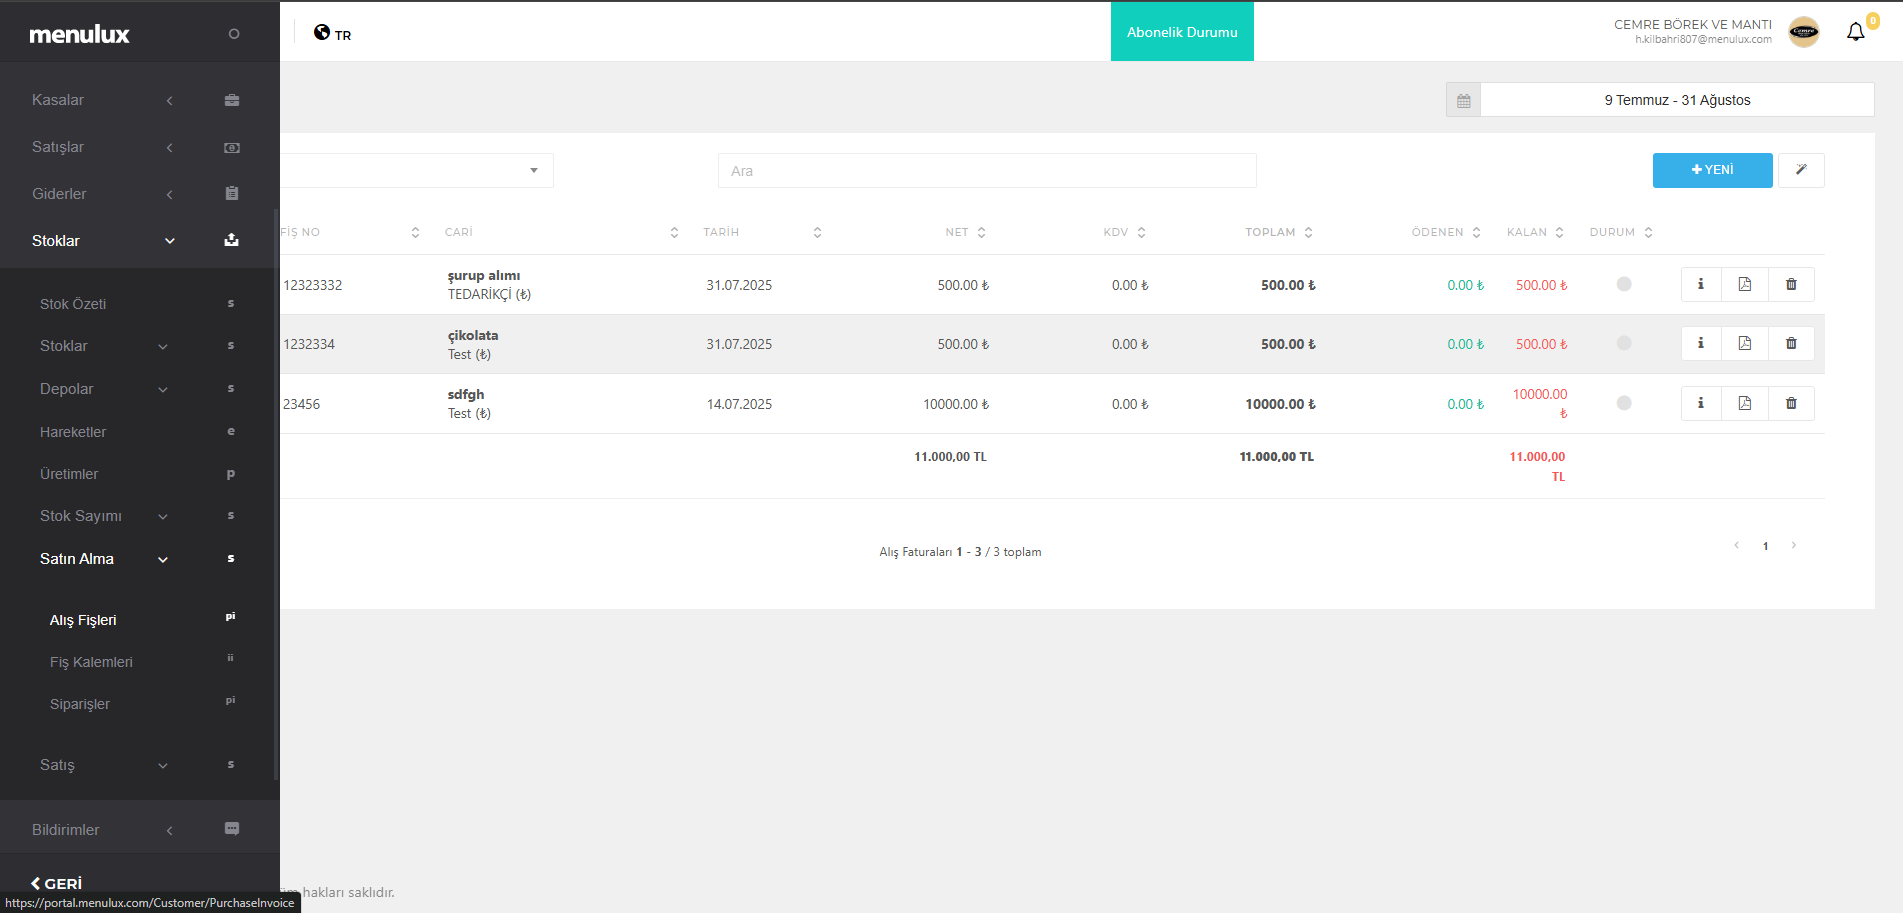Open Stok Özeti menu item
This screenshot has width=1903, height=913.
[x=73, y=304]
